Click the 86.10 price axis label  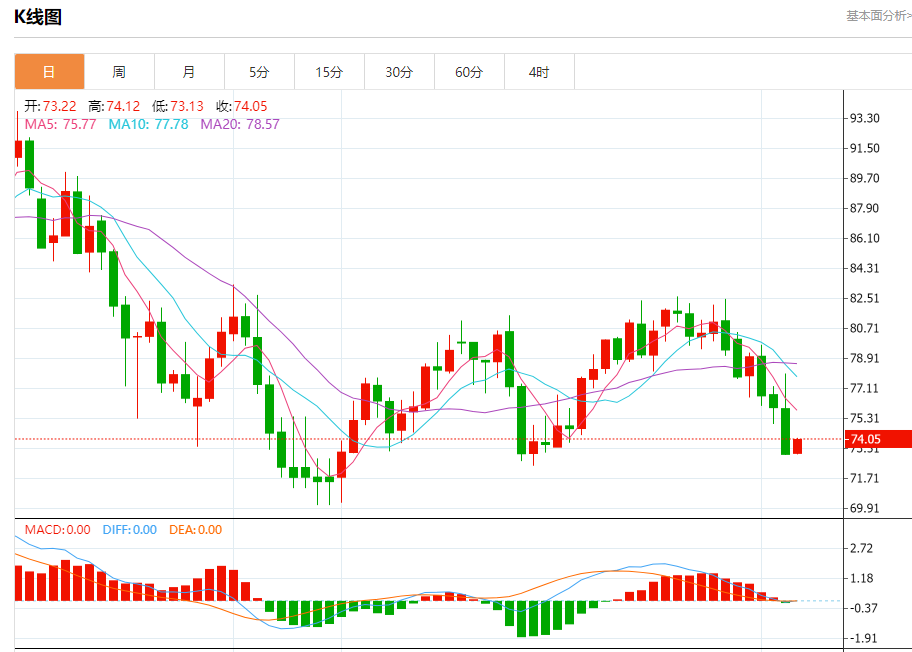(864, 238)
